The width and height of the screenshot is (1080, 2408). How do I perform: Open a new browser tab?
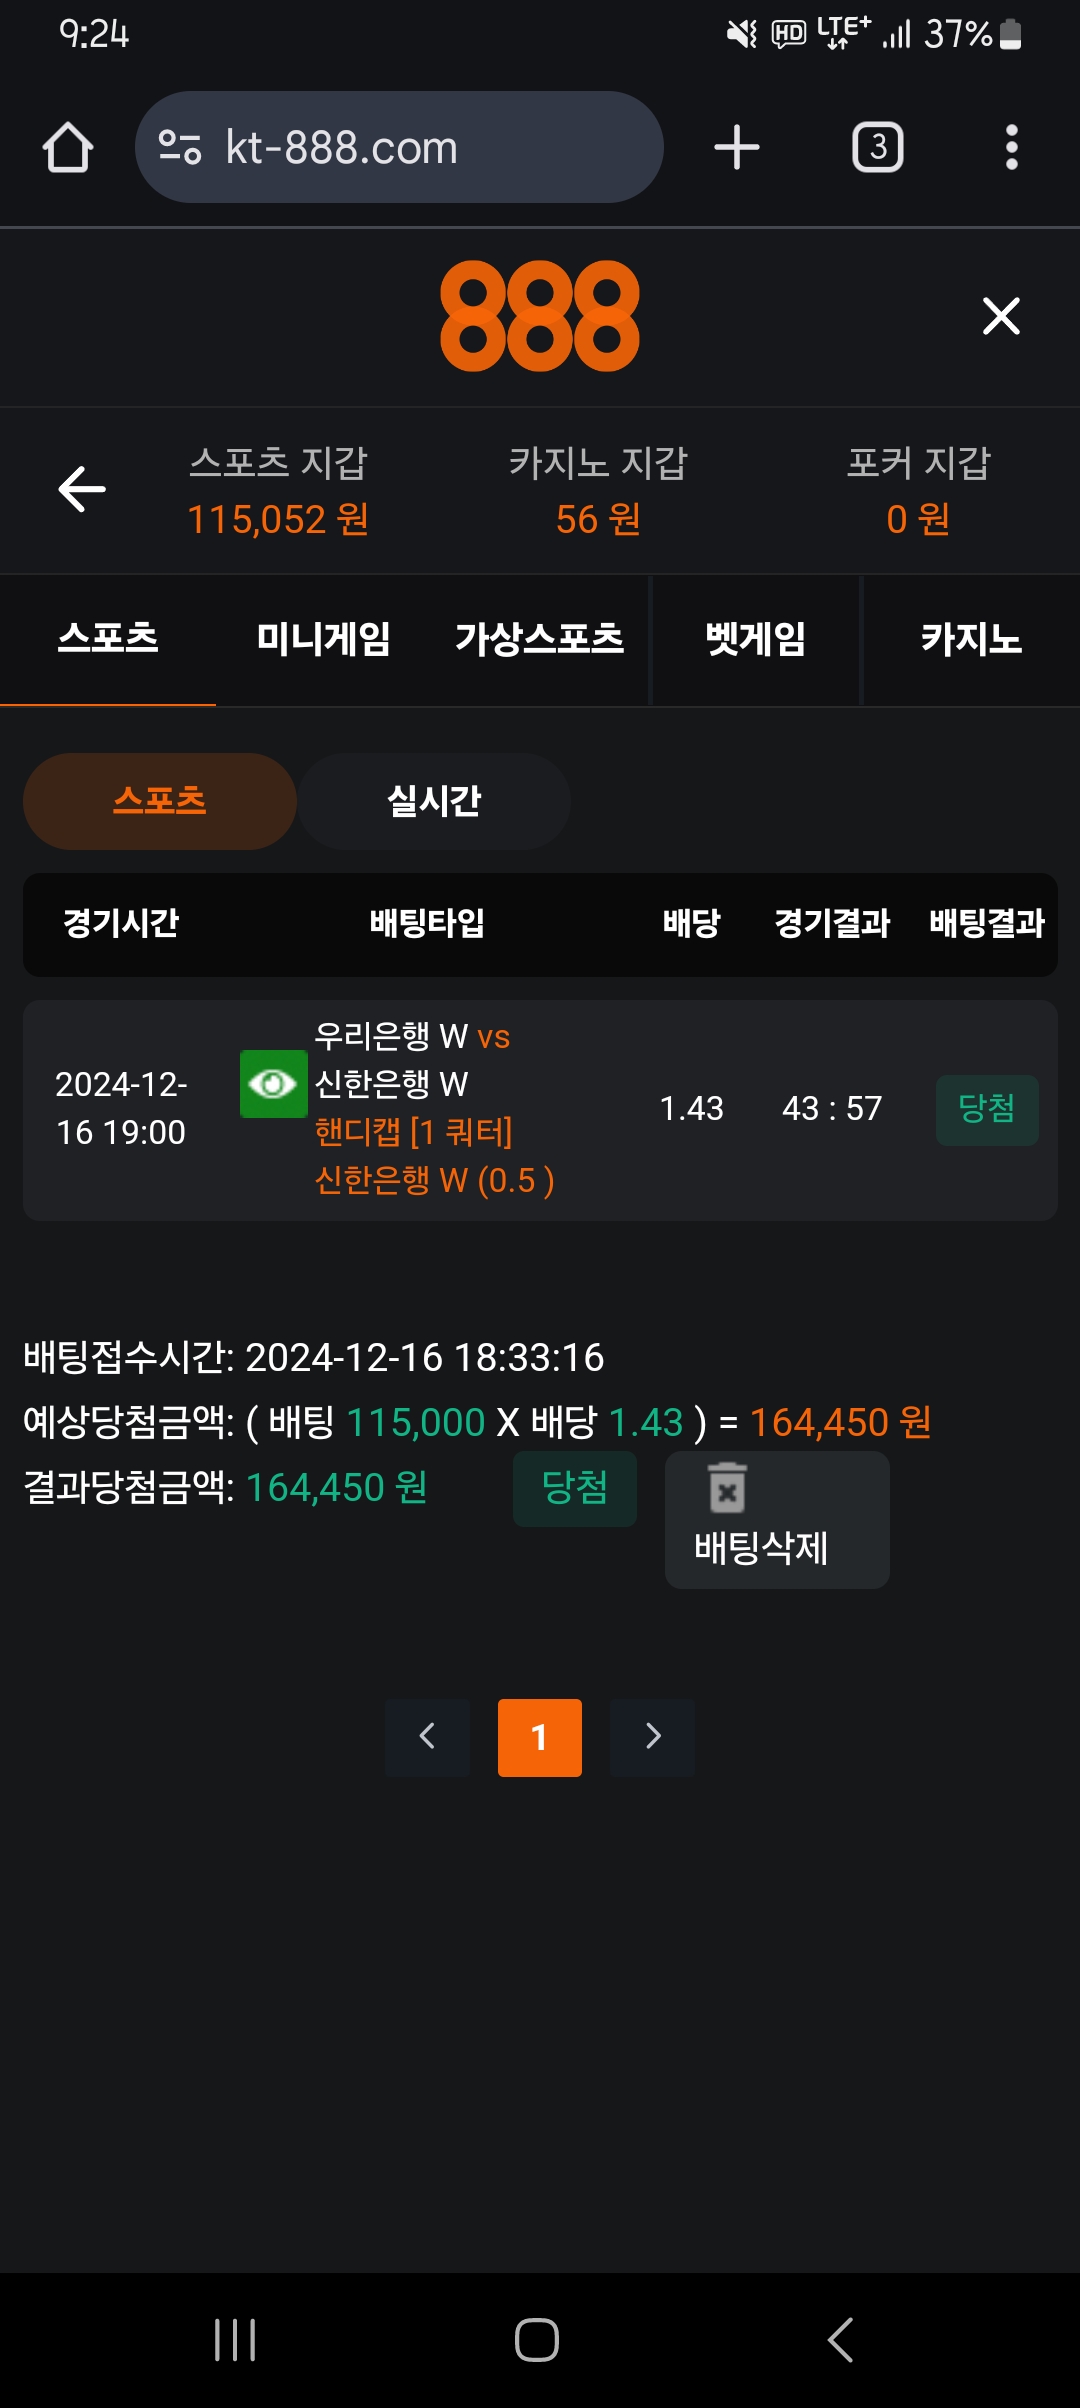[737, 148]
